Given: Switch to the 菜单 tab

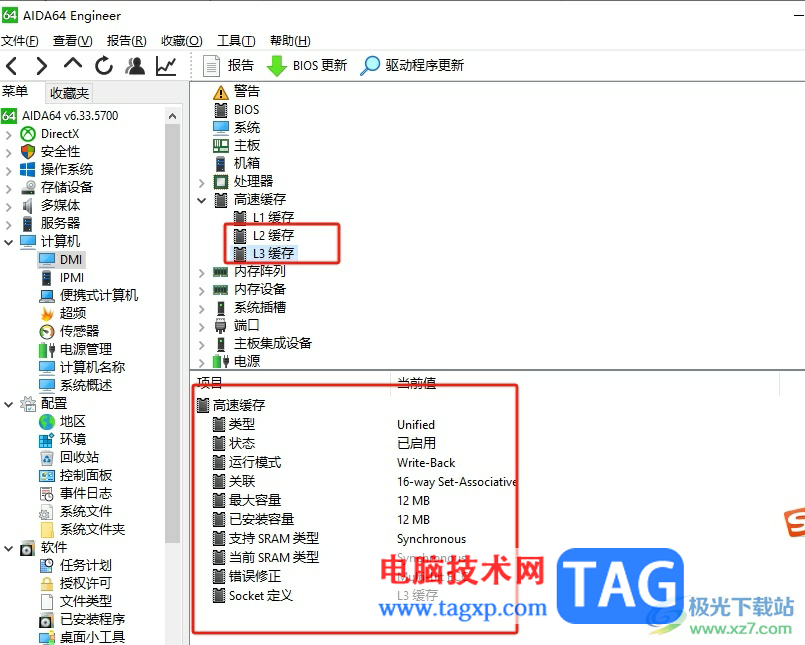Looking at the screenshot, I should point(15,91).
